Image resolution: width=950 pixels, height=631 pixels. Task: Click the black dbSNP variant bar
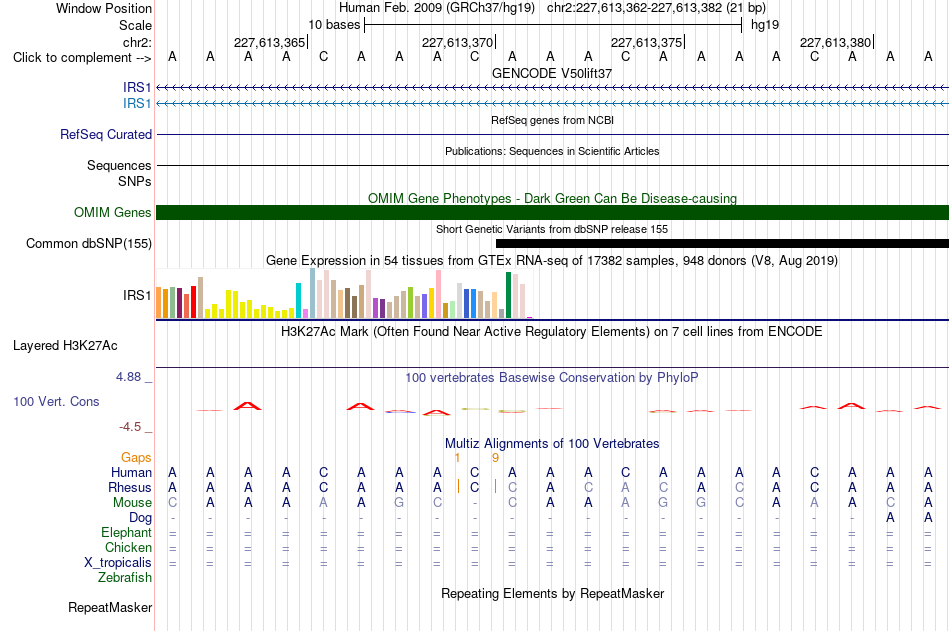coord(722,244)
